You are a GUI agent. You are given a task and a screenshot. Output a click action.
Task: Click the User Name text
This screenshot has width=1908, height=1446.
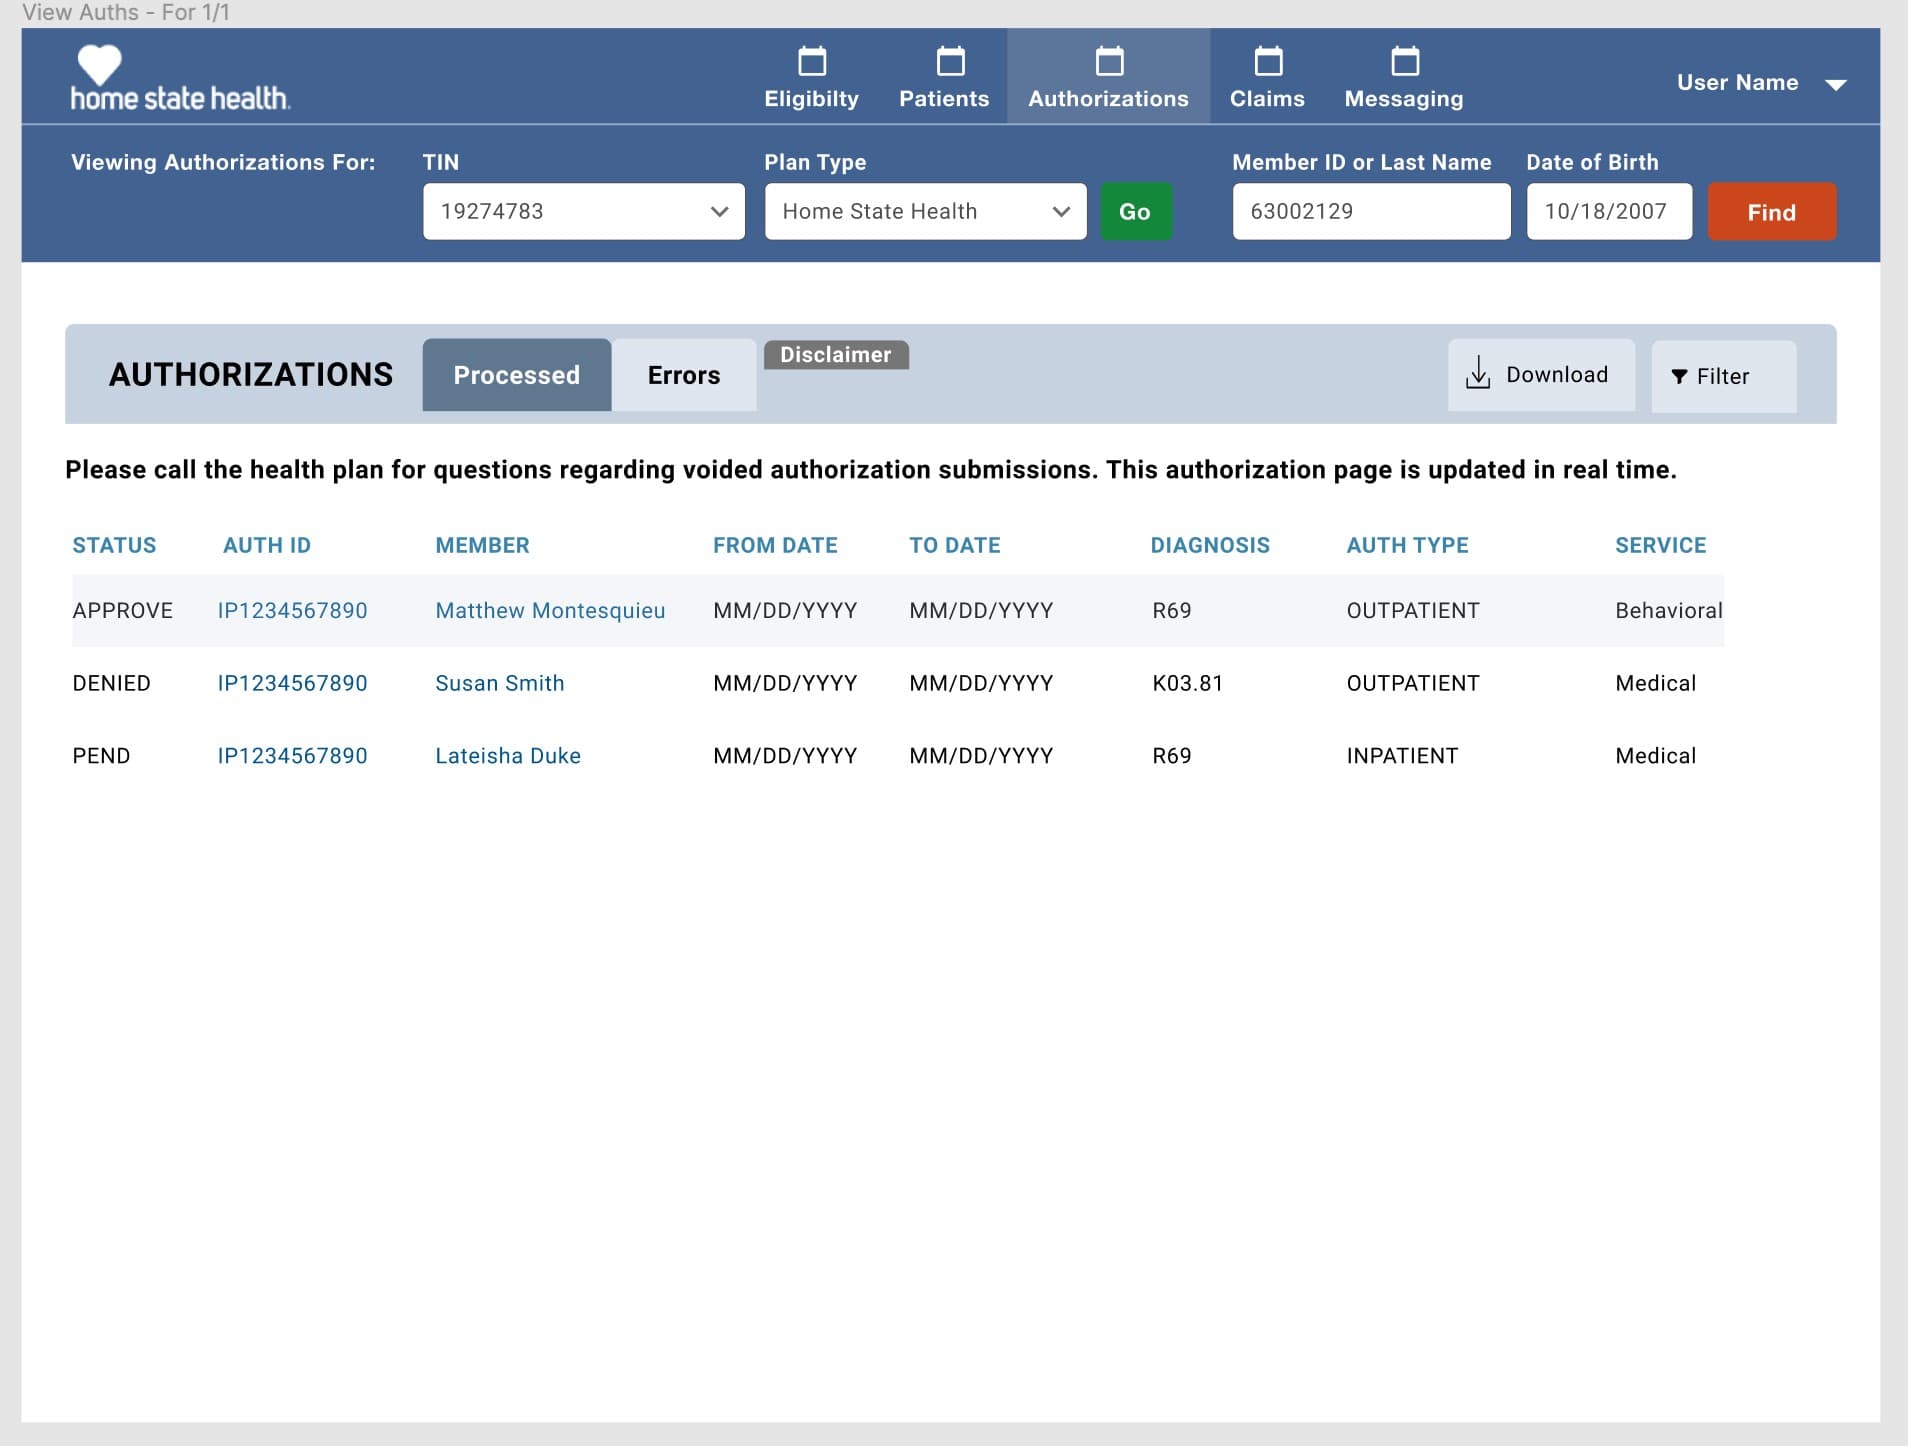pyautogui.click(x=1738, y=83)
